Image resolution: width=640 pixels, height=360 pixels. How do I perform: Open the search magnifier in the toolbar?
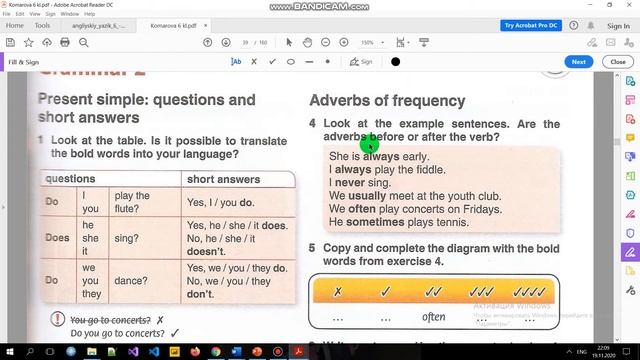(84, 42)
